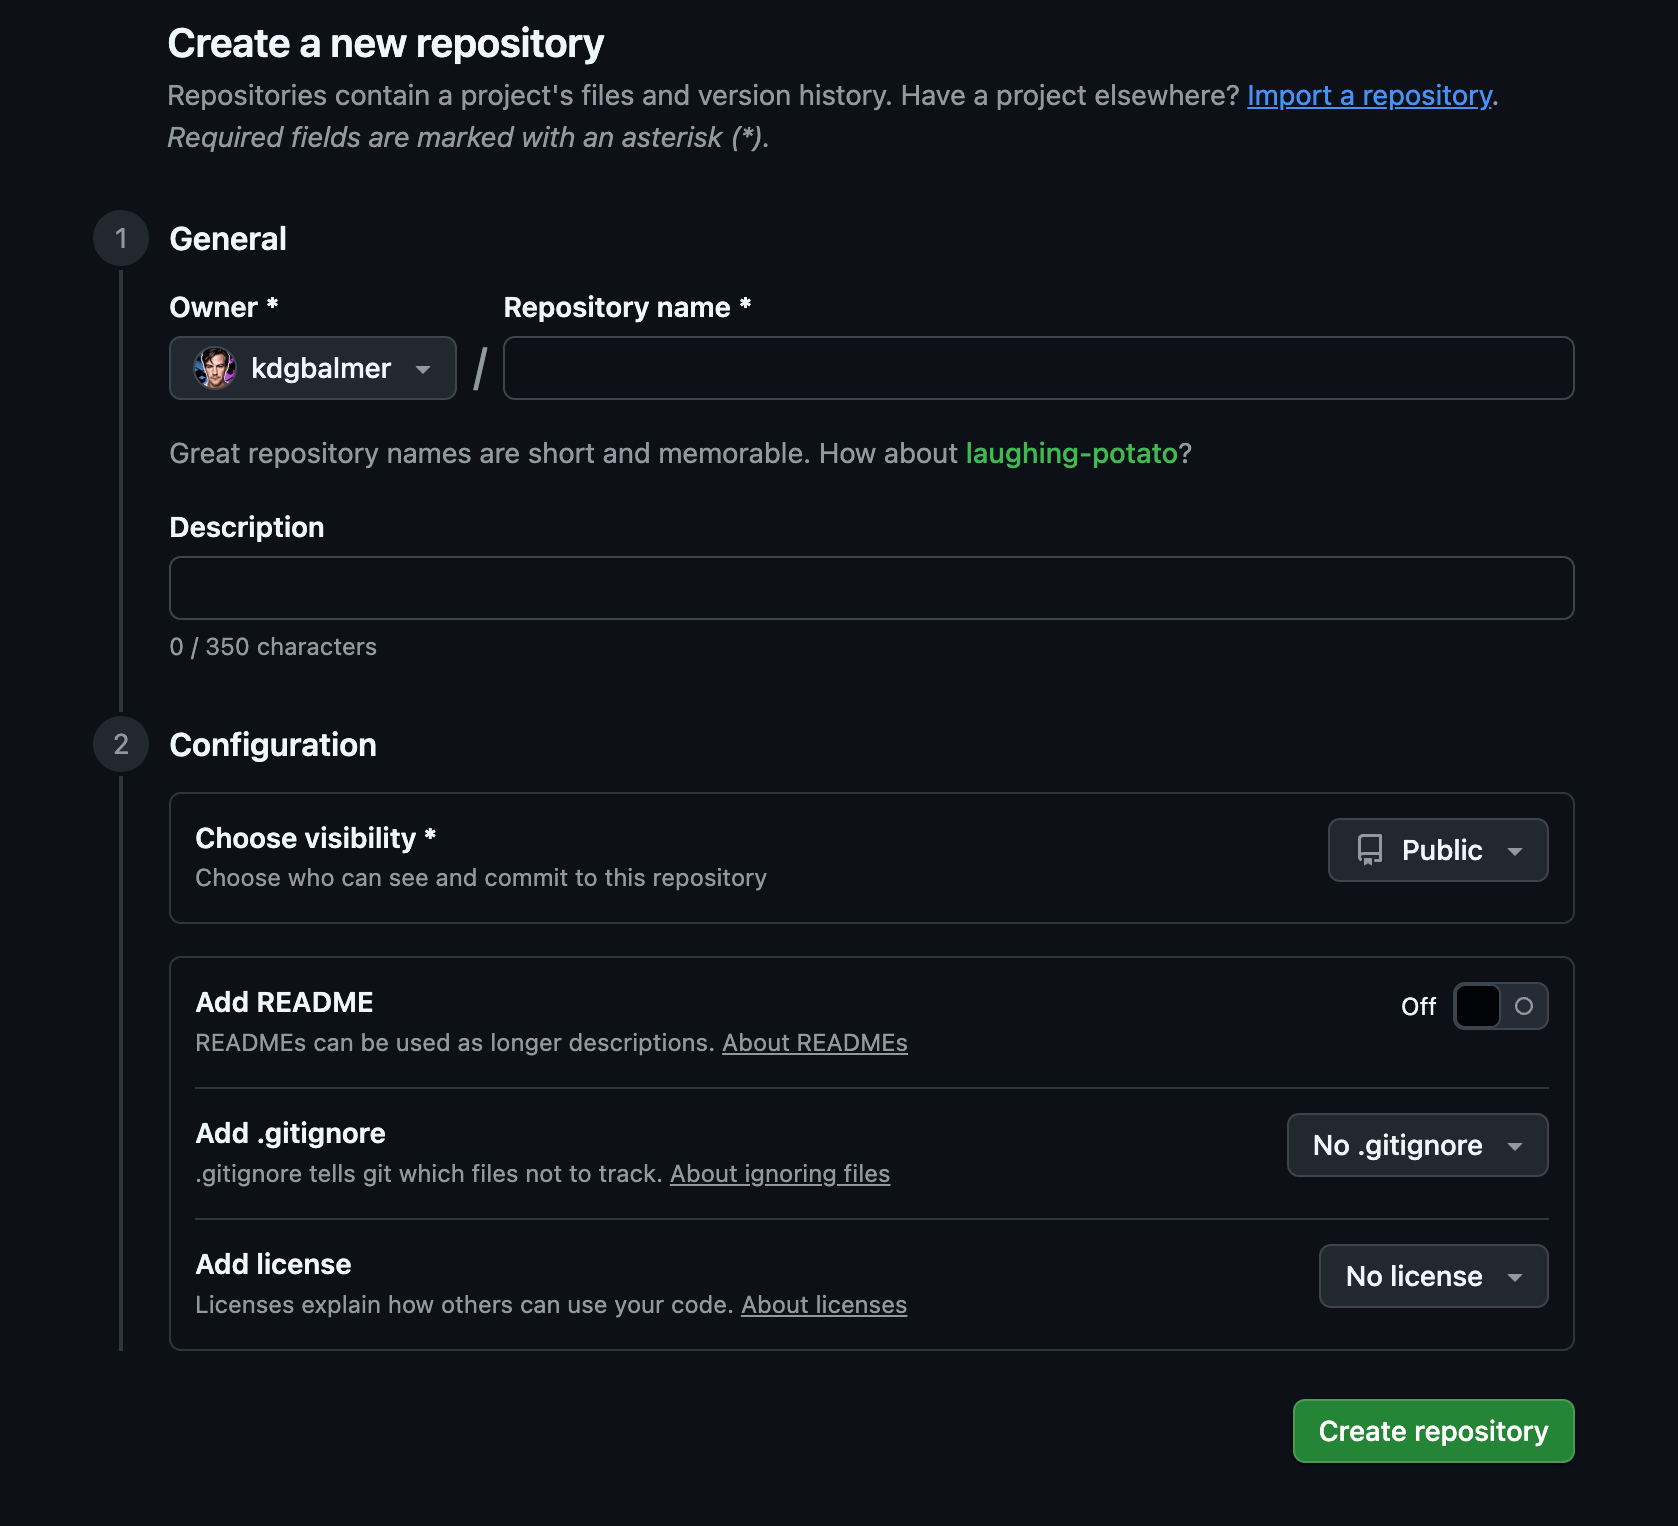Click into the Description input box
Screen dimensions: 1678x1526
(x=871, y=588)
